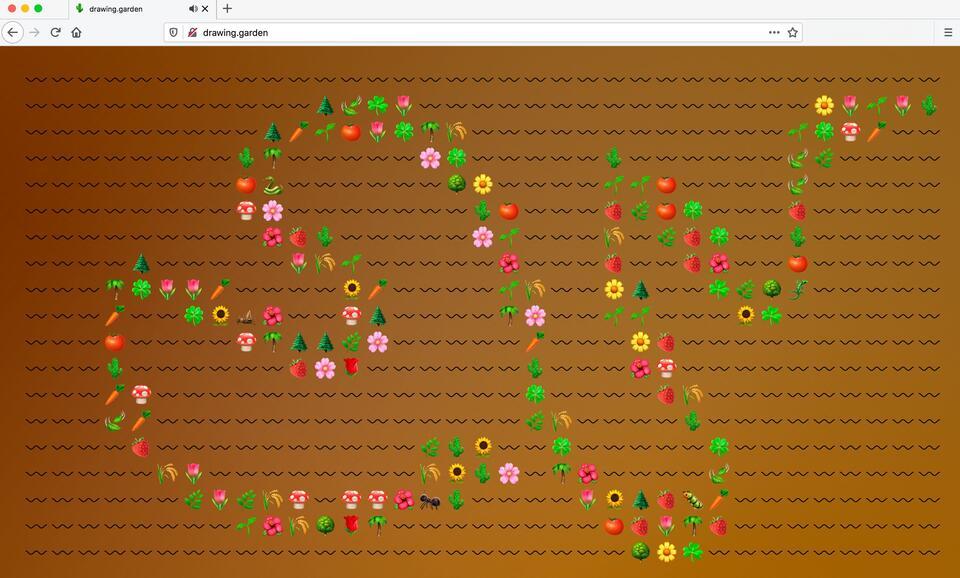Go to the browser home page
The width and height of the screenshot is (960, 578).
[x=76, y=32]
